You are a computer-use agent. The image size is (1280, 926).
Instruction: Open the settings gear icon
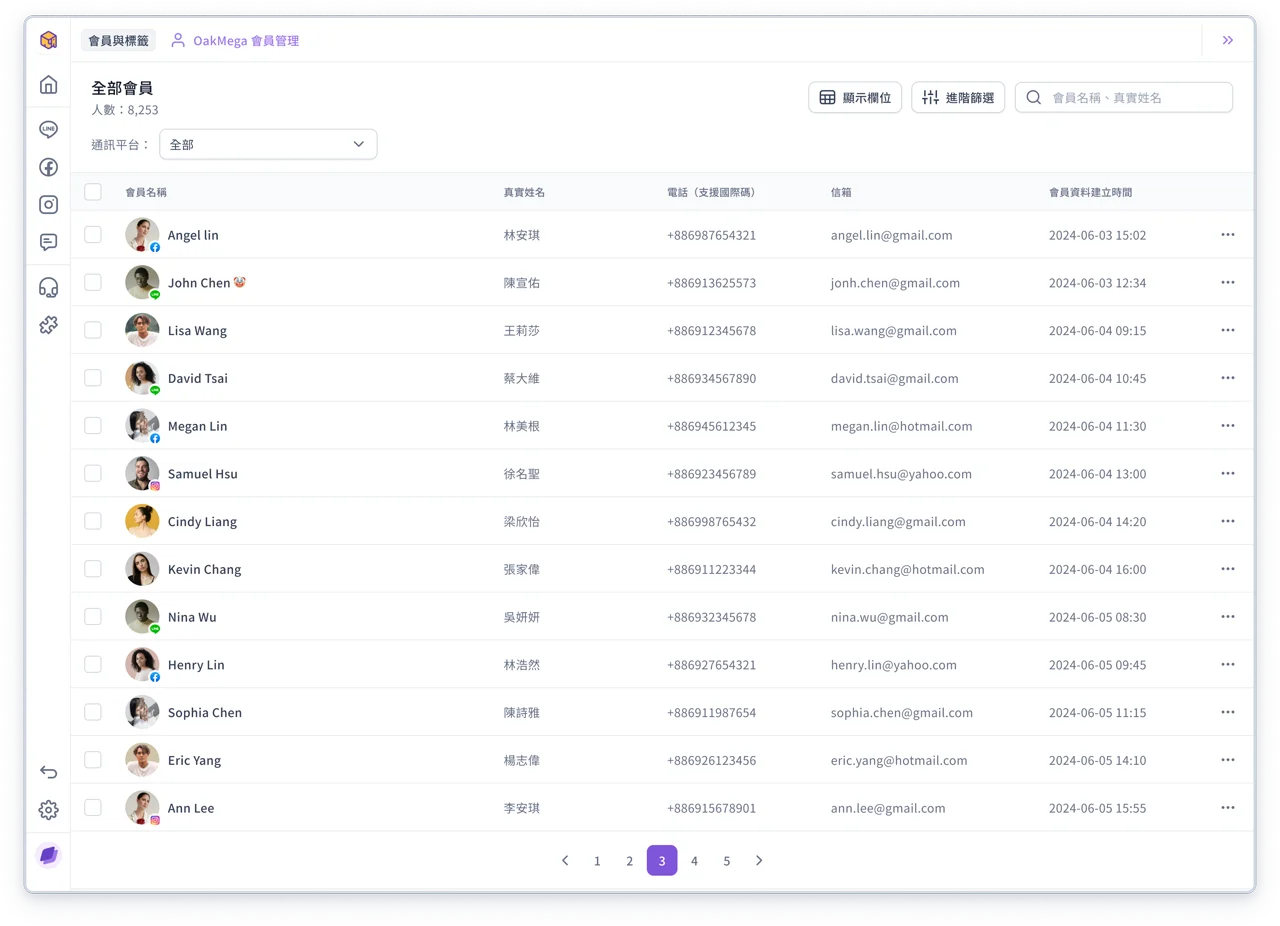48,810
